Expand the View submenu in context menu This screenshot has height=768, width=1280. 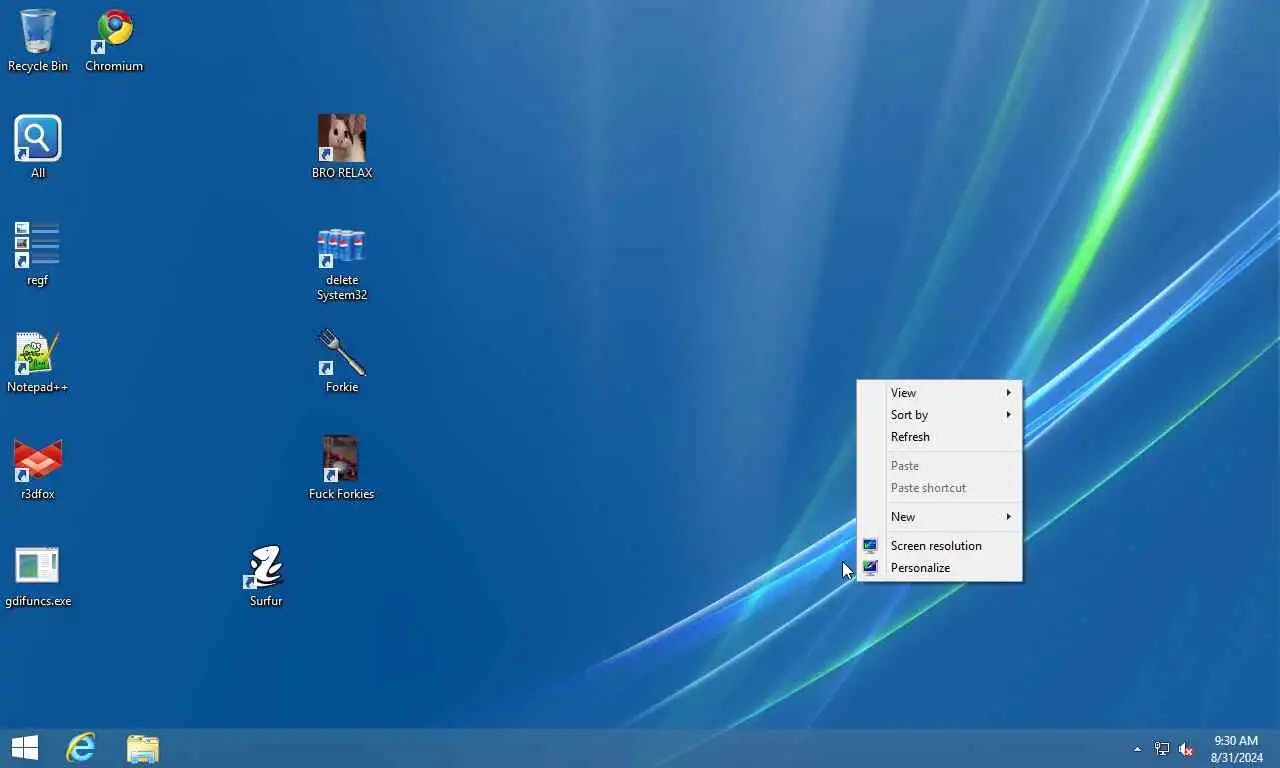(x=940, y=393)
